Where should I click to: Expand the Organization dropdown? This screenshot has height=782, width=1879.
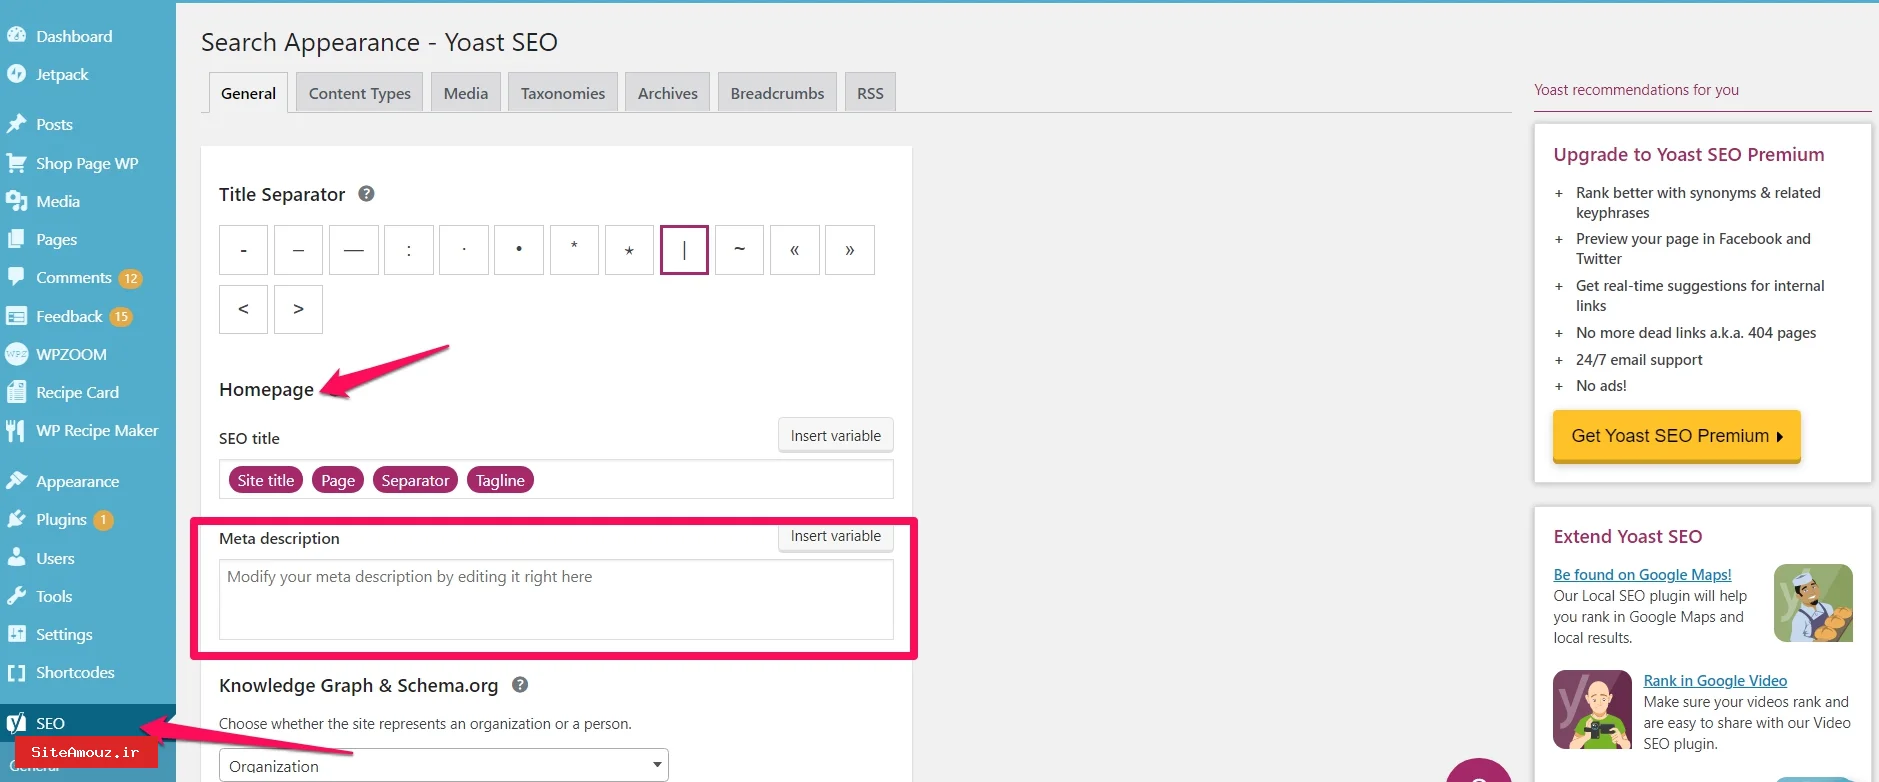pyautogui.click(x=443, y=765)
